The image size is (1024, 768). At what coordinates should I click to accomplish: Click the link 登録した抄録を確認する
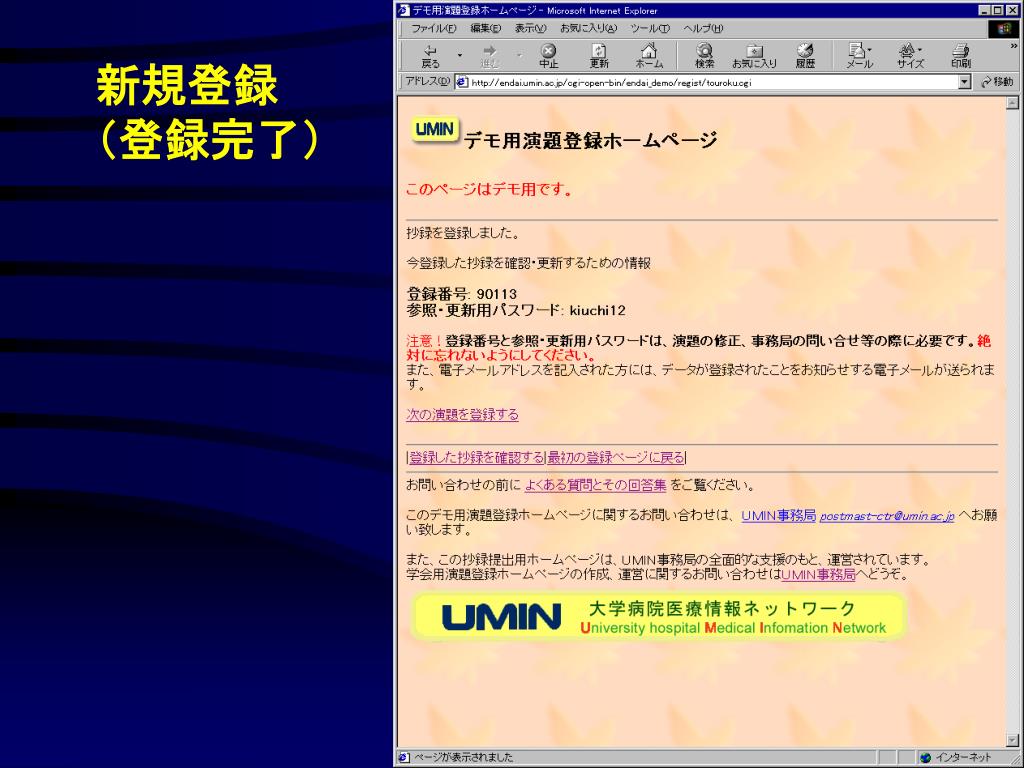[476, 458]
